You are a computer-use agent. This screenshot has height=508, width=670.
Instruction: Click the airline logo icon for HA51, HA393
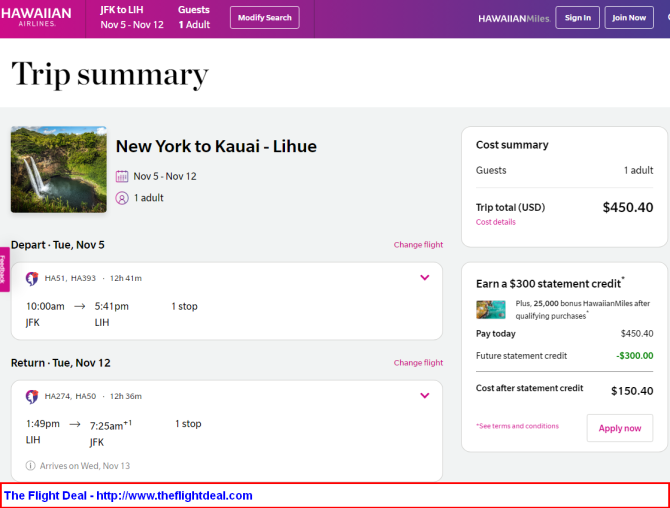point(32,279)
